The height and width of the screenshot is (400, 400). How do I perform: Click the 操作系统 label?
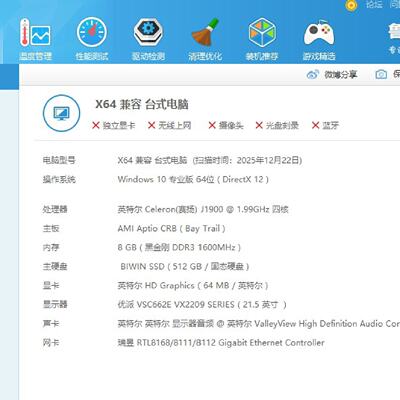[59, 179]
